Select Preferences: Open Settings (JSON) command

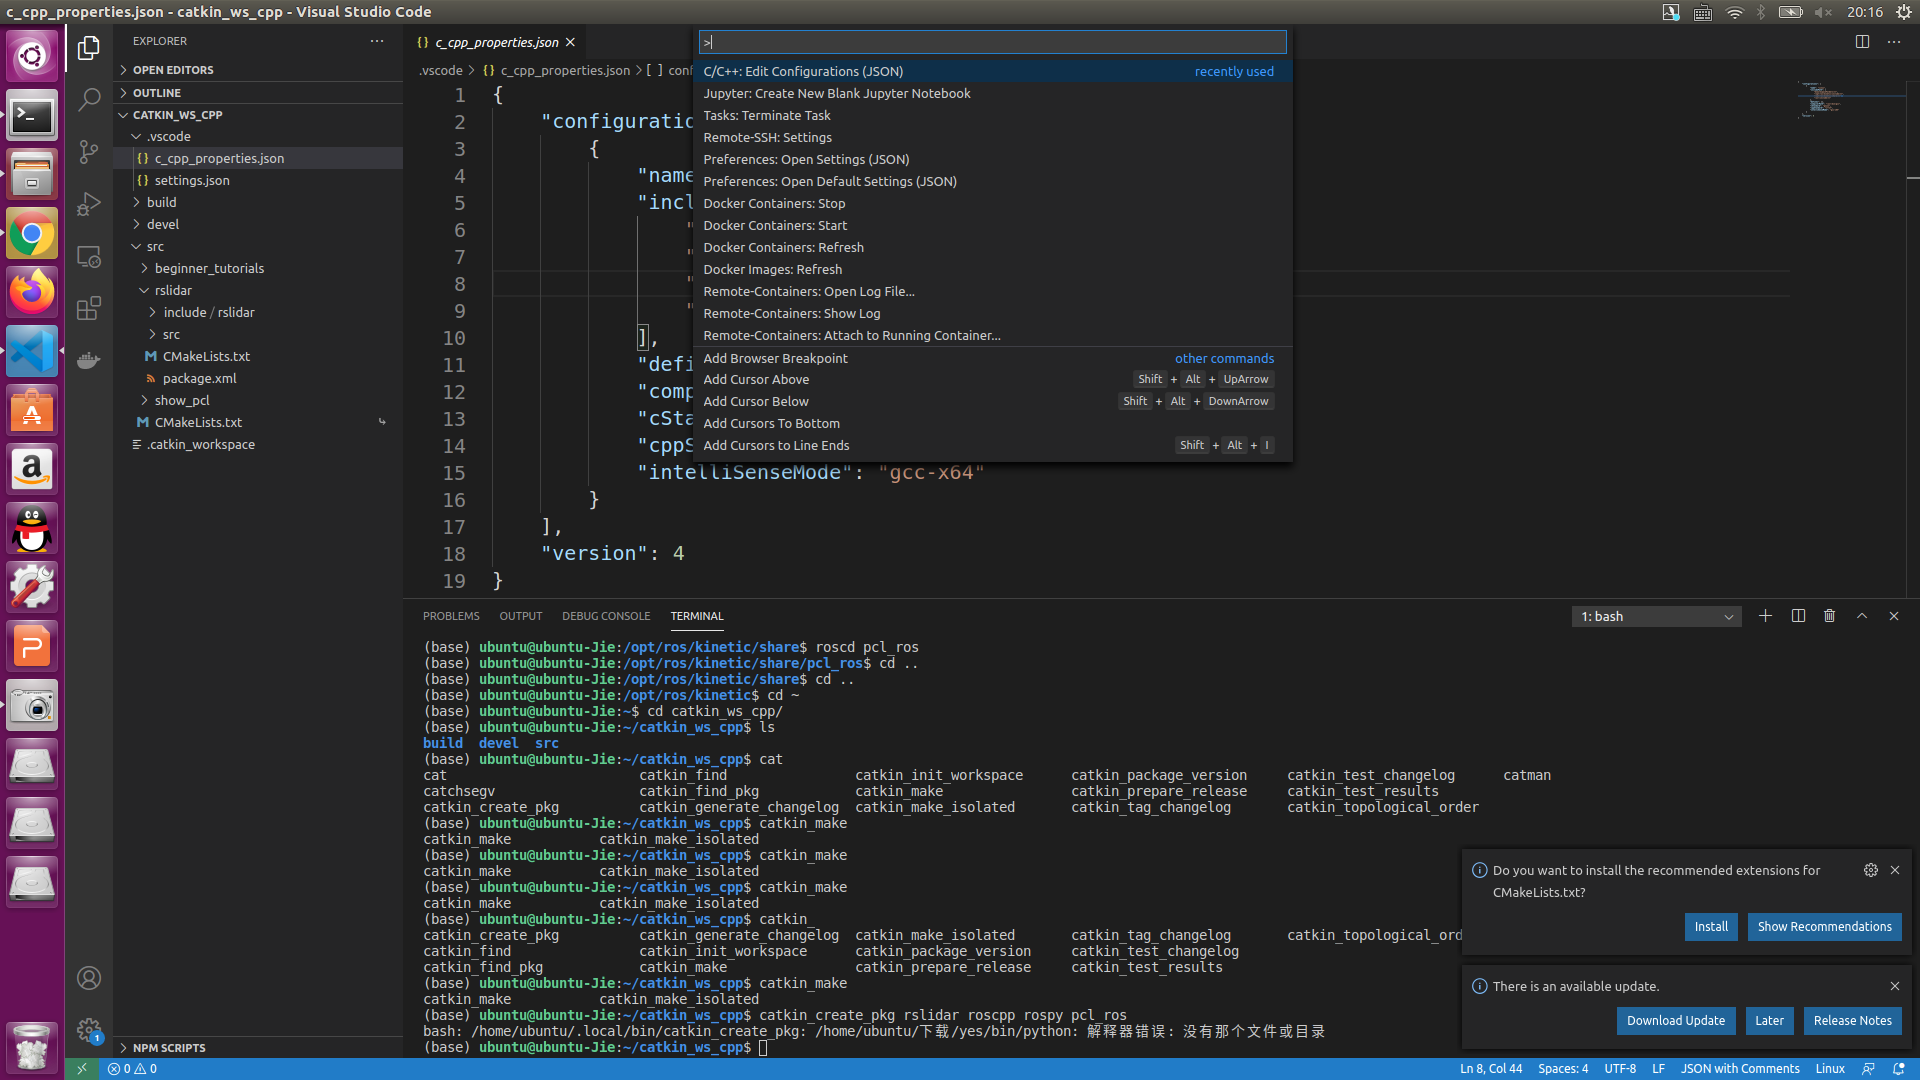pos(806,159)
